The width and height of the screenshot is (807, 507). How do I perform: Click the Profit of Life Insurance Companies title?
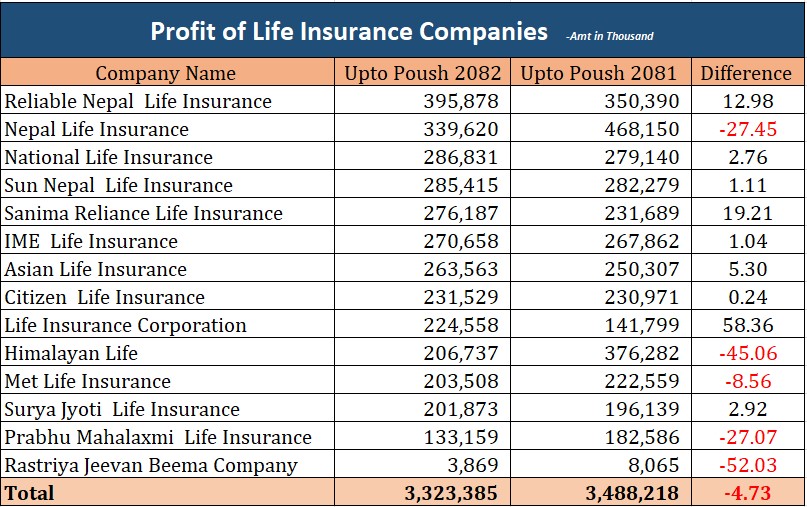tap(349, 31)
